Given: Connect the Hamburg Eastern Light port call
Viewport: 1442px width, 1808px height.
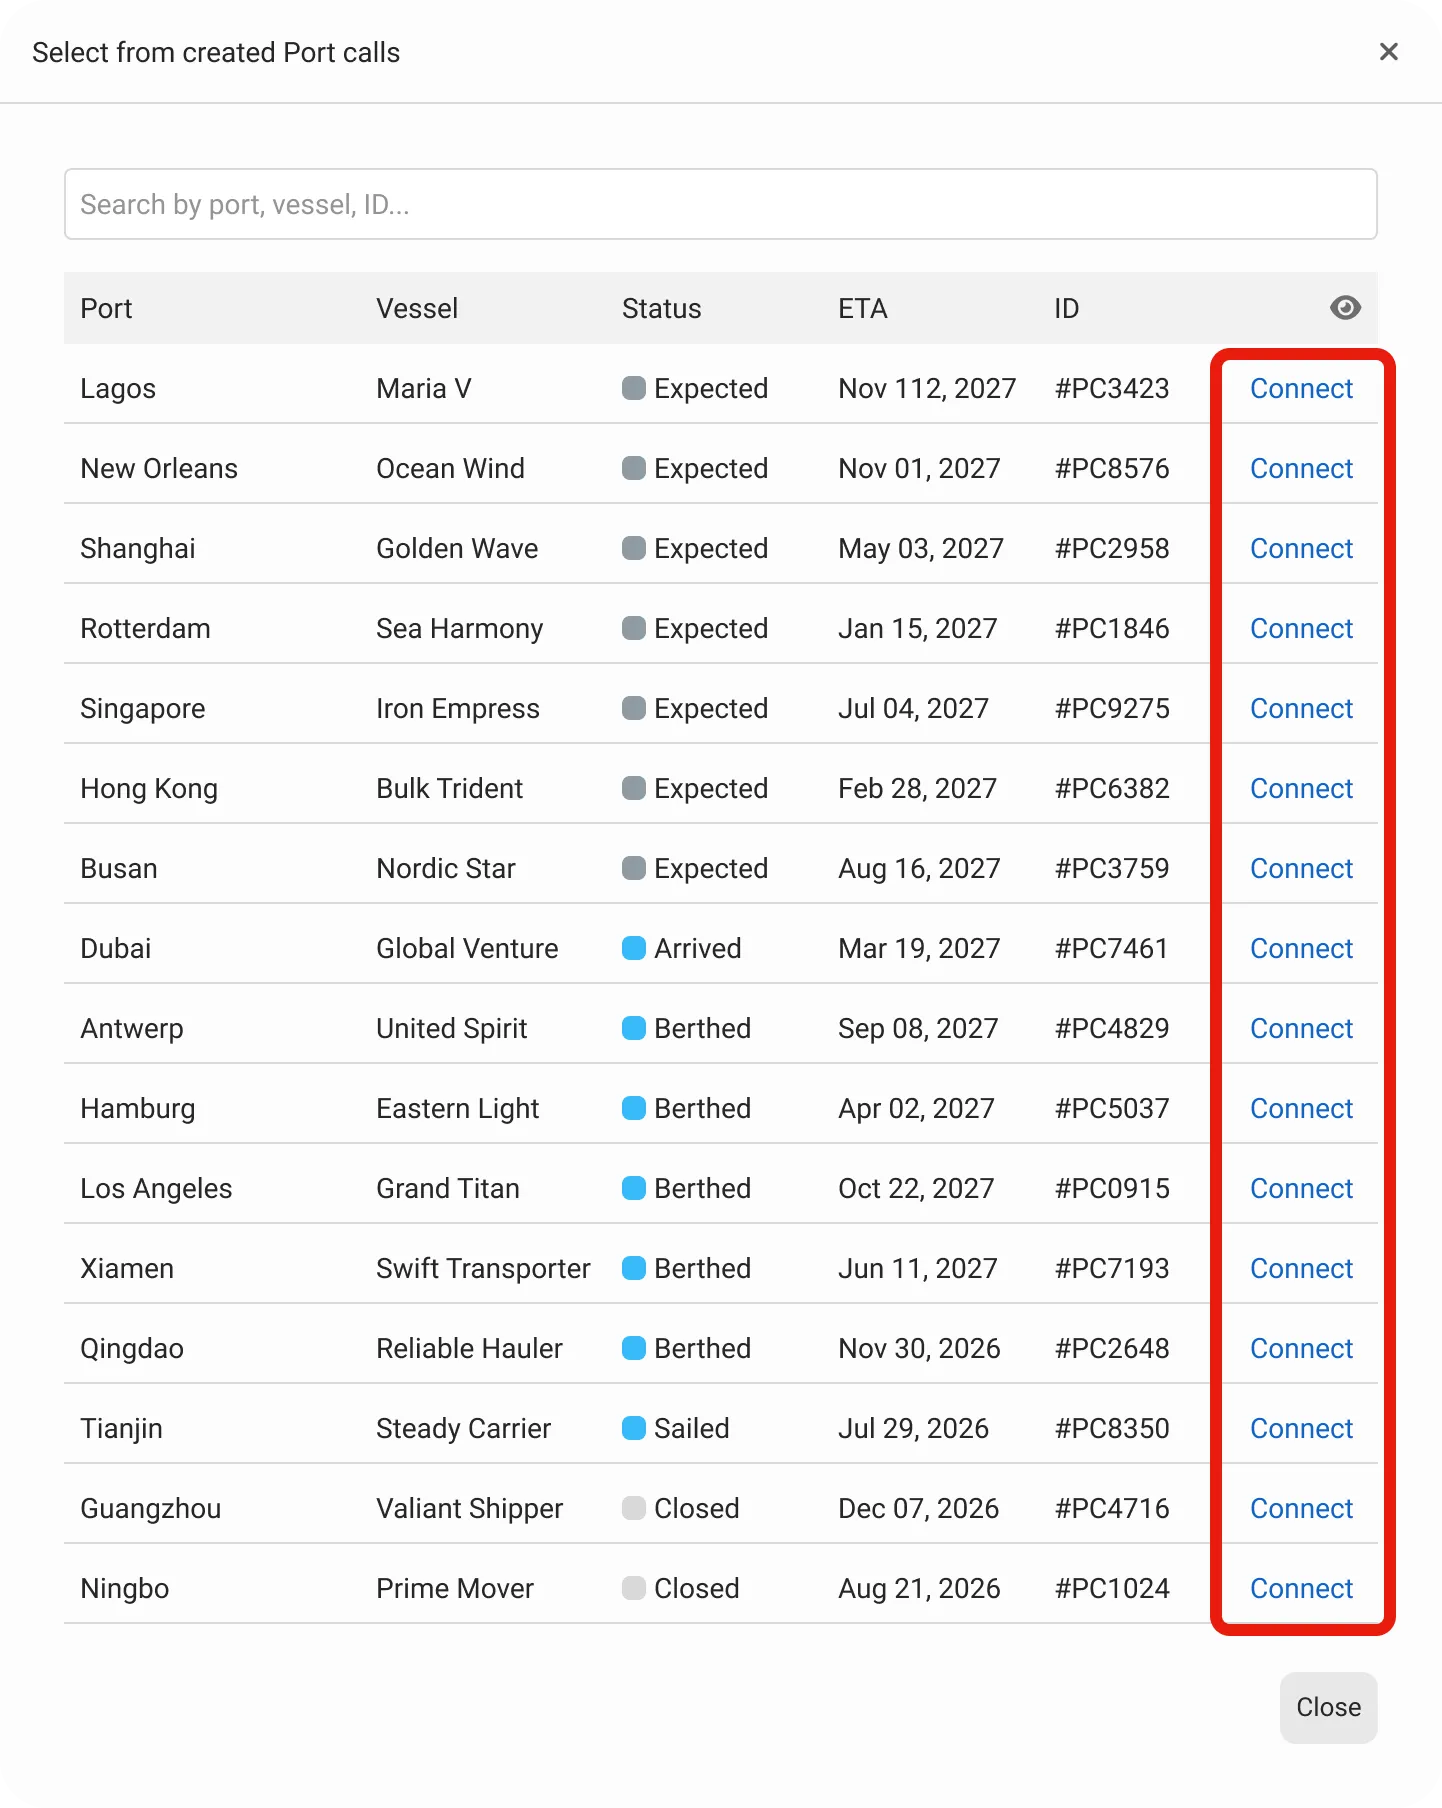Looking at the screenshot, I should (x=1301, y=1108).
